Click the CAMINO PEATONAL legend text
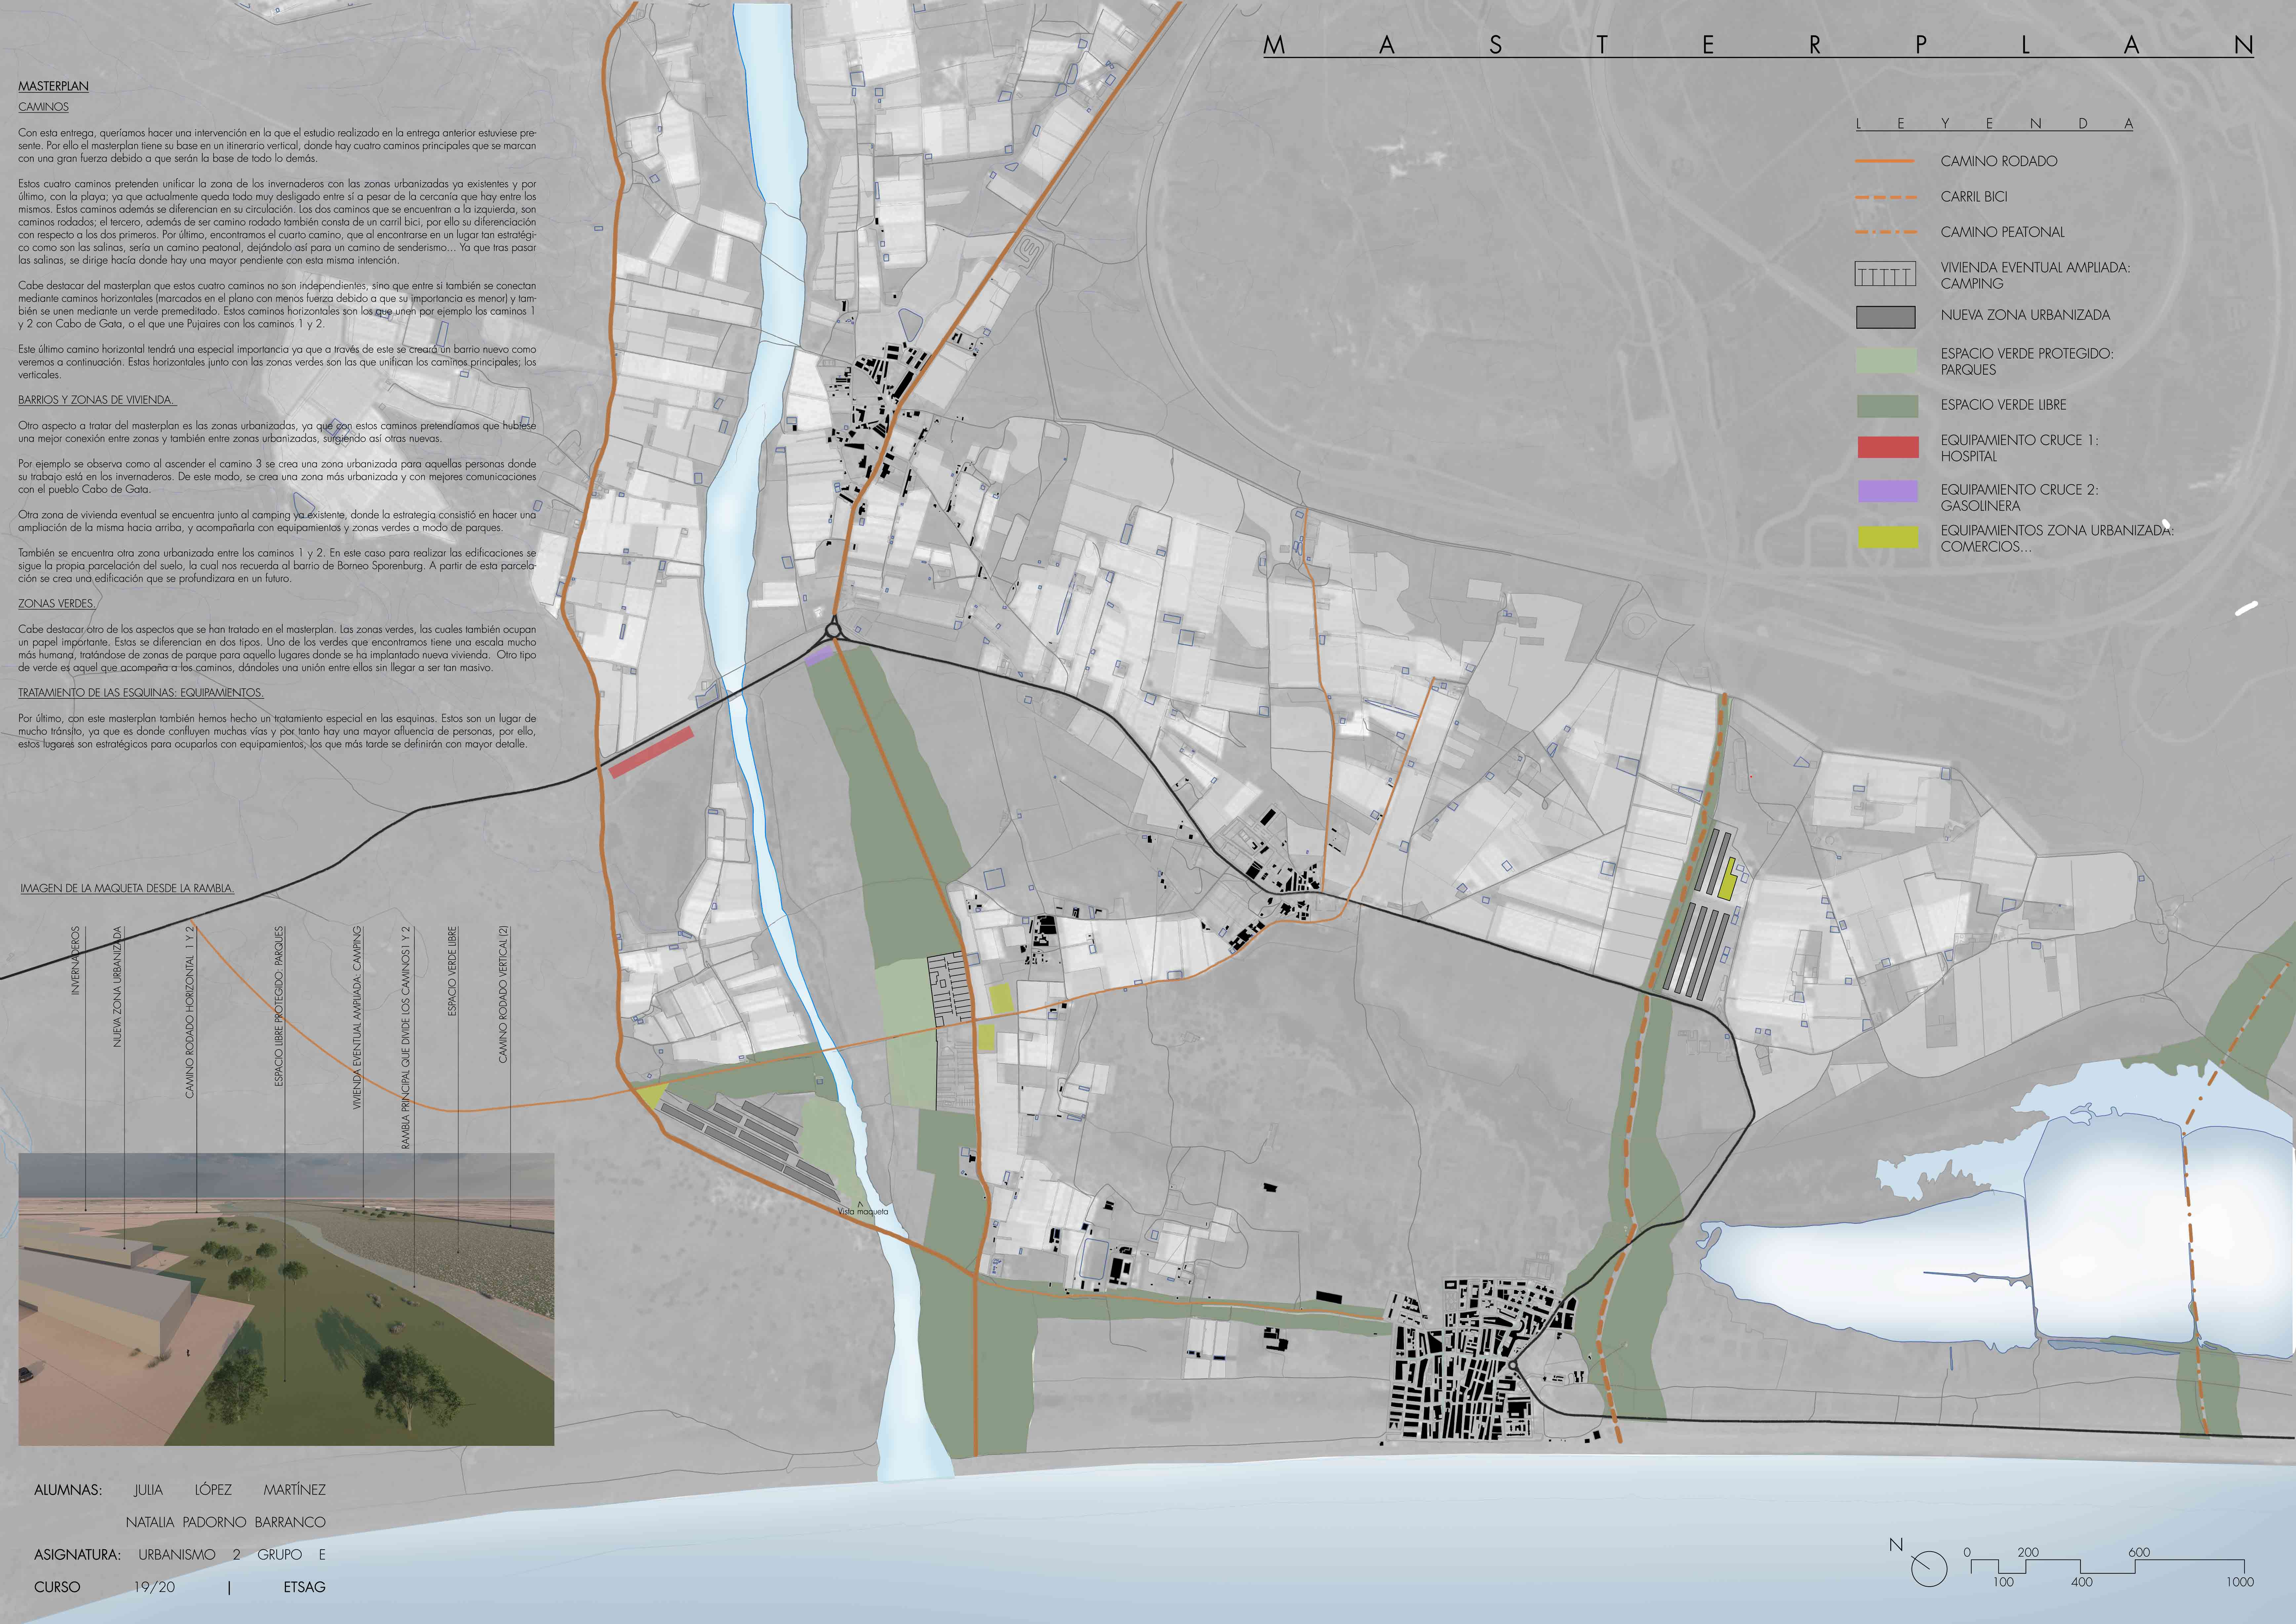 (2003, 232)
